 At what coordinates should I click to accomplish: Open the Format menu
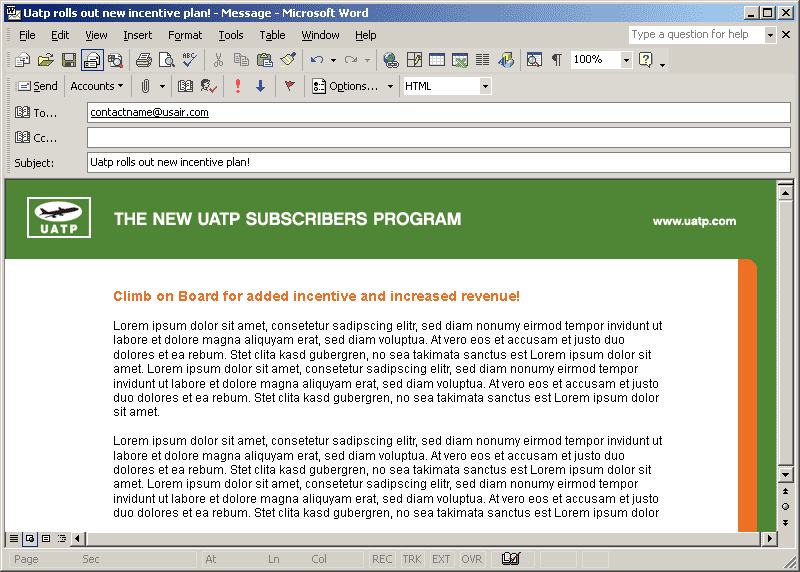[185, 35]
